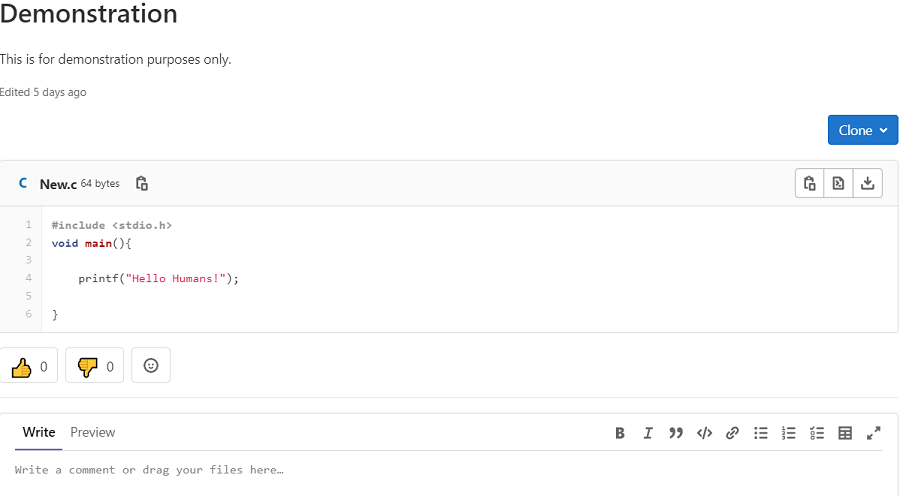Copy New.c file contents

pyautogui.click(x=810, y=183)
